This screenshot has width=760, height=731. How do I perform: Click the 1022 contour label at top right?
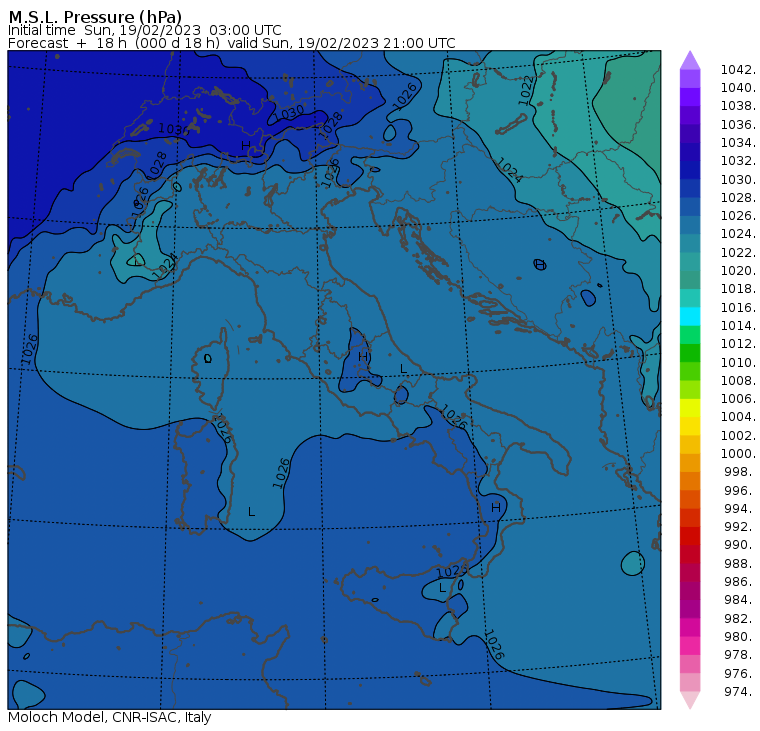[526, 90]
